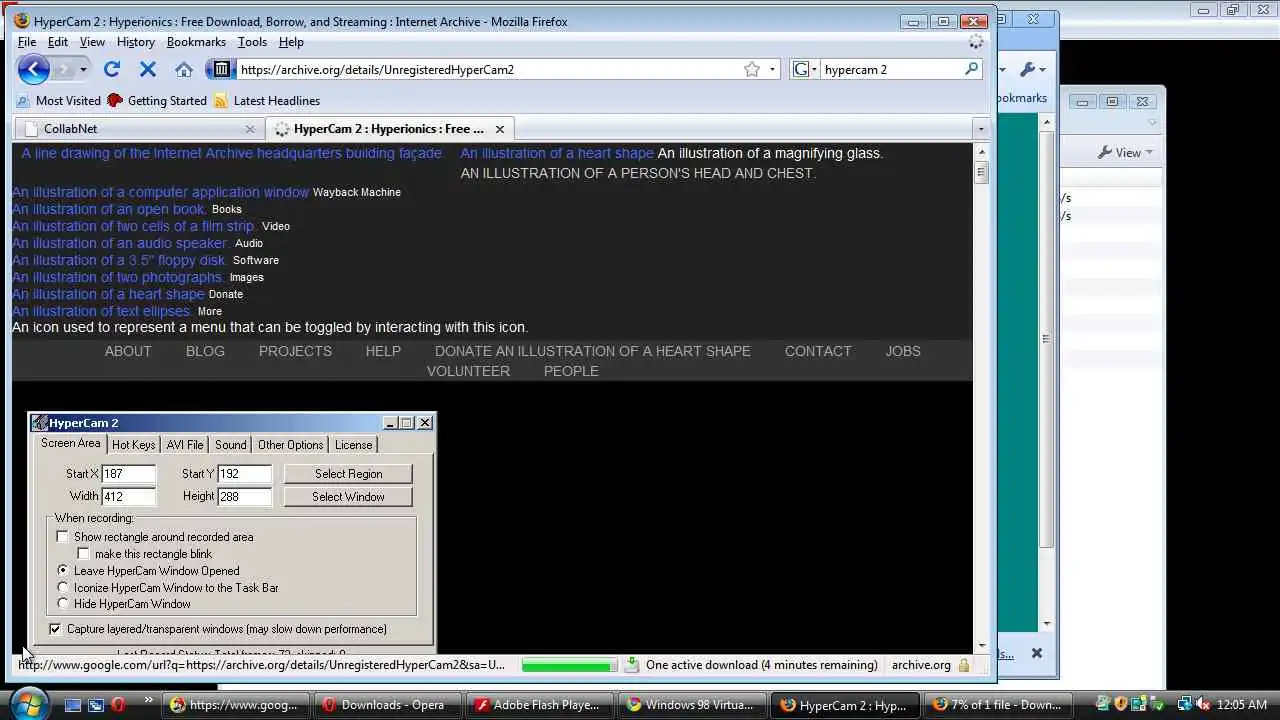Open Windows Start orb

[28, 704]
